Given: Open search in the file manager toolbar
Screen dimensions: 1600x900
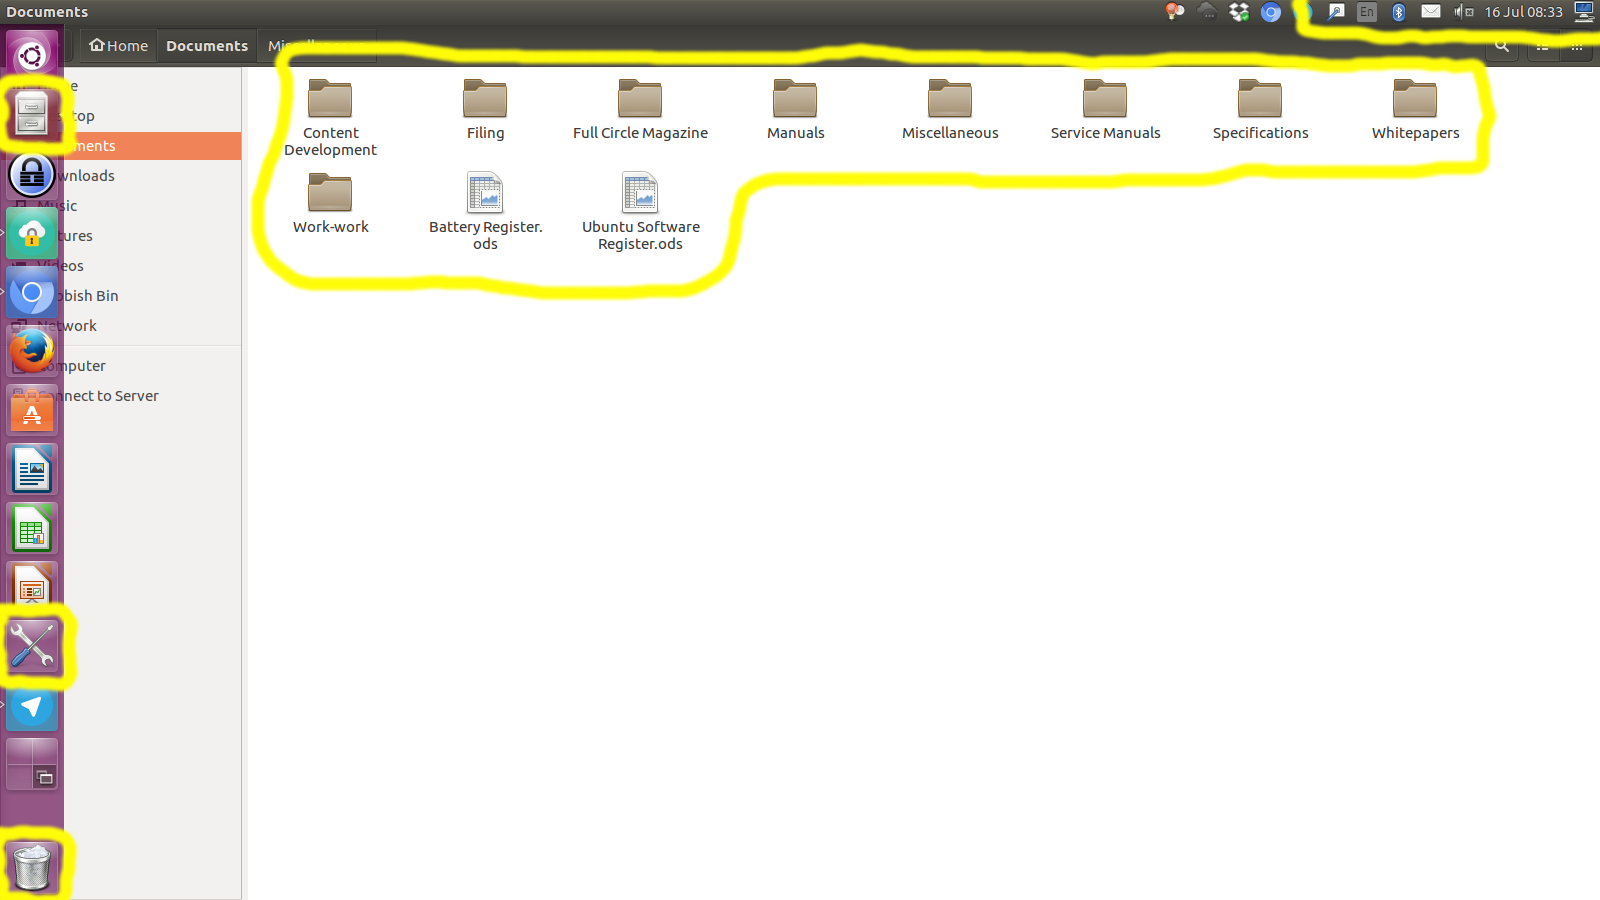Looking at the screenshot, I should click(x=1501, y=46).
